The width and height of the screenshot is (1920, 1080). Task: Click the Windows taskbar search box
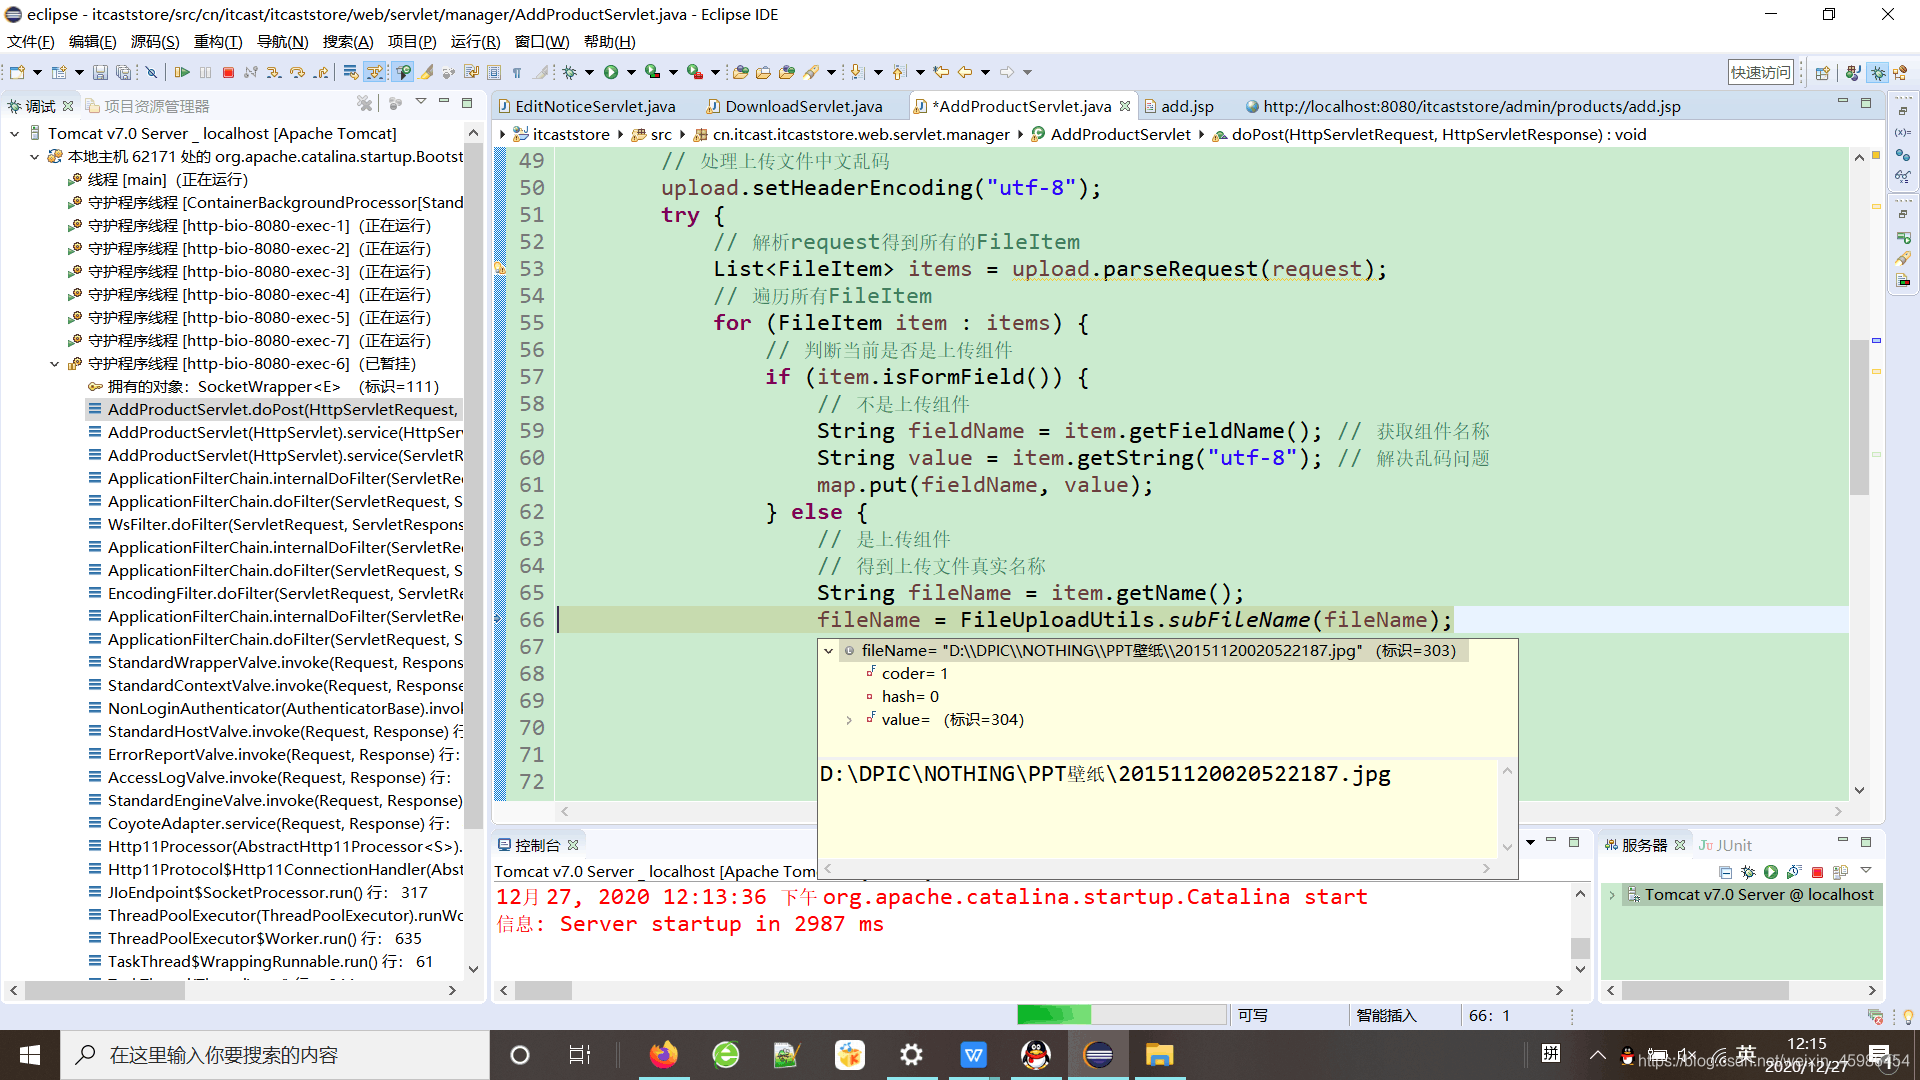(275, 1055)
